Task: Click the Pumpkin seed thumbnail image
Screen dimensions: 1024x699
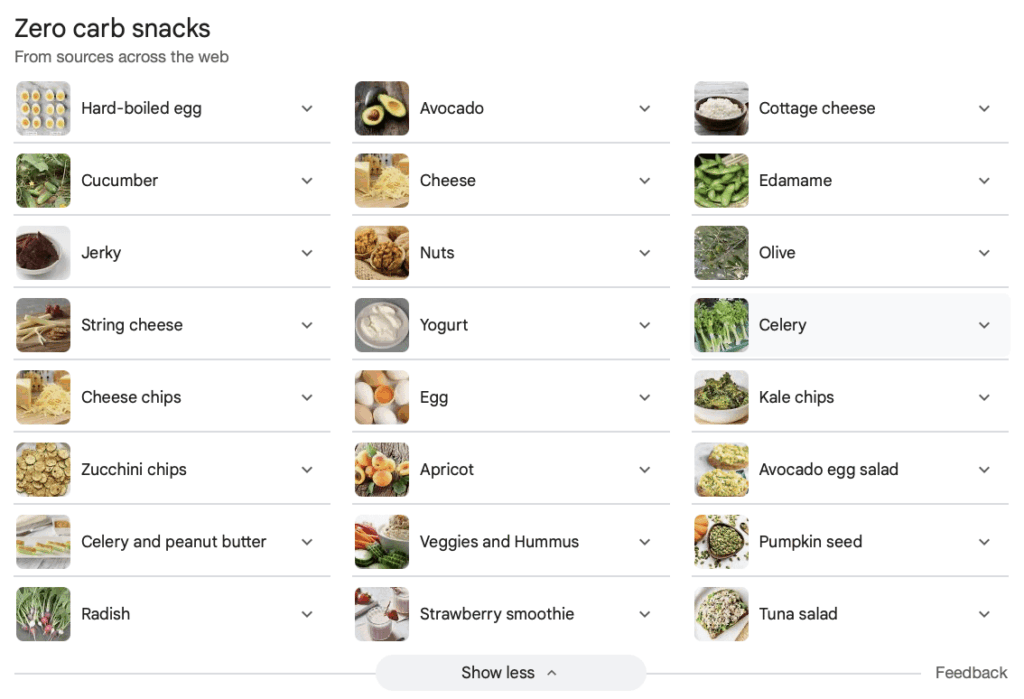Action: [x=721, y=542]
